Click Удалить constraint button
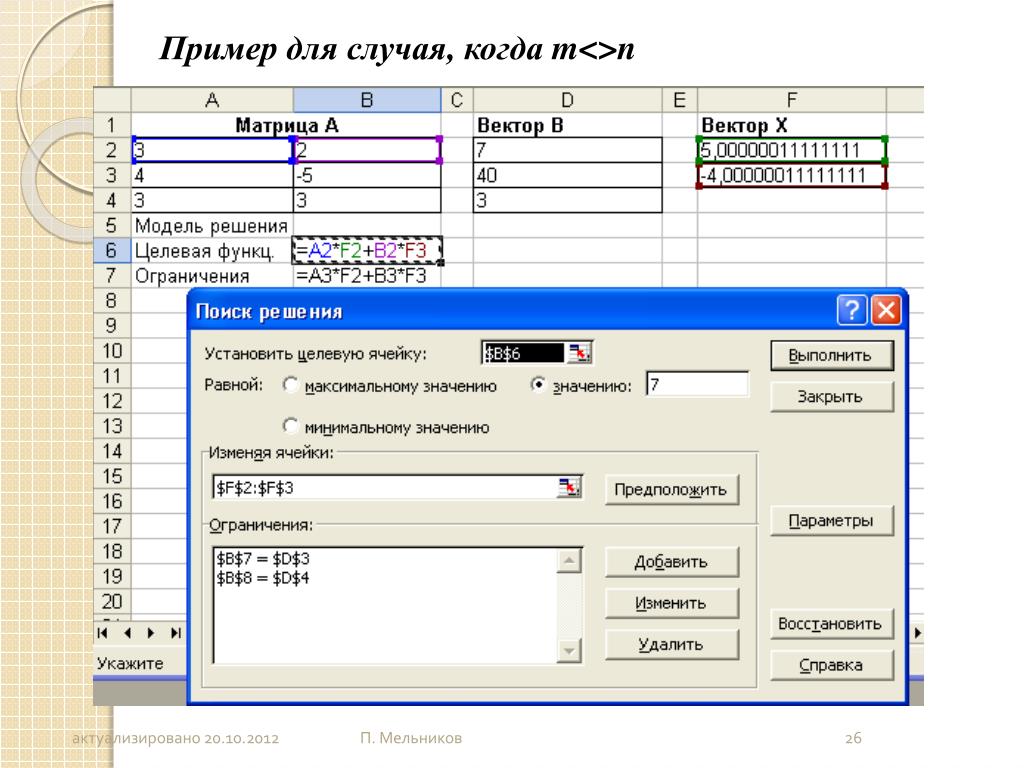The height and width of the screenshot is (768, 1024). point(672,645)
